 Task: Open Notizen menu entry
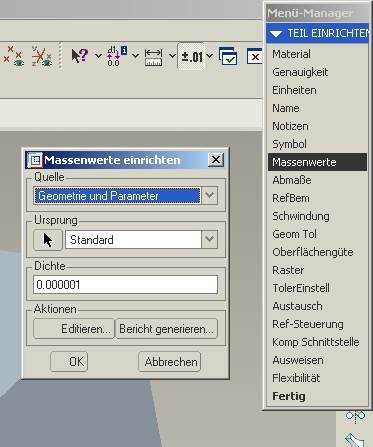[317, 126]
